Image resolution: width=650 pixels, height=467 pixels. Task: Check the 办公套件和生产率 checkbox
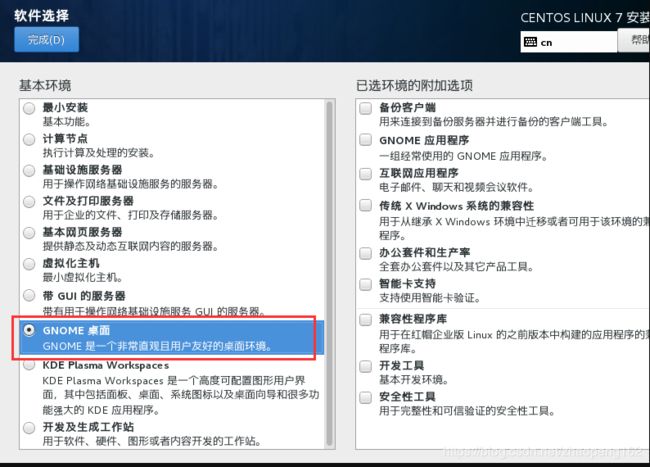coord(366,253)
